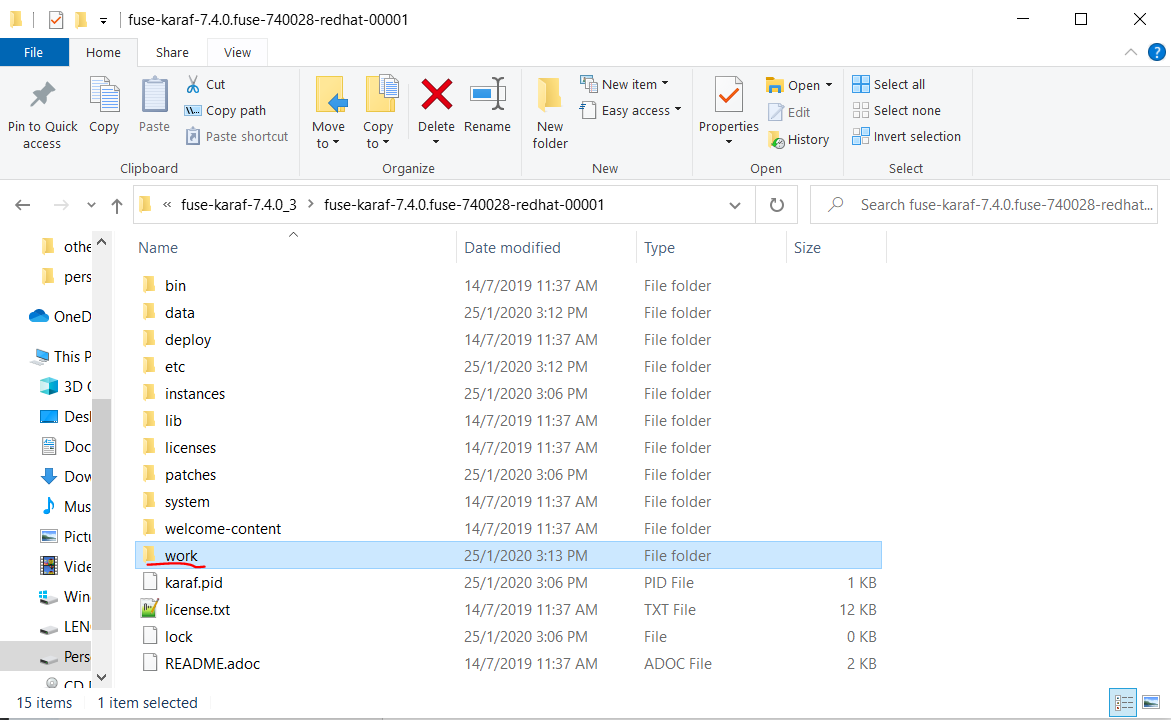
Task: Open the dropdown arrow next to Open
Action: pos(829,85)
